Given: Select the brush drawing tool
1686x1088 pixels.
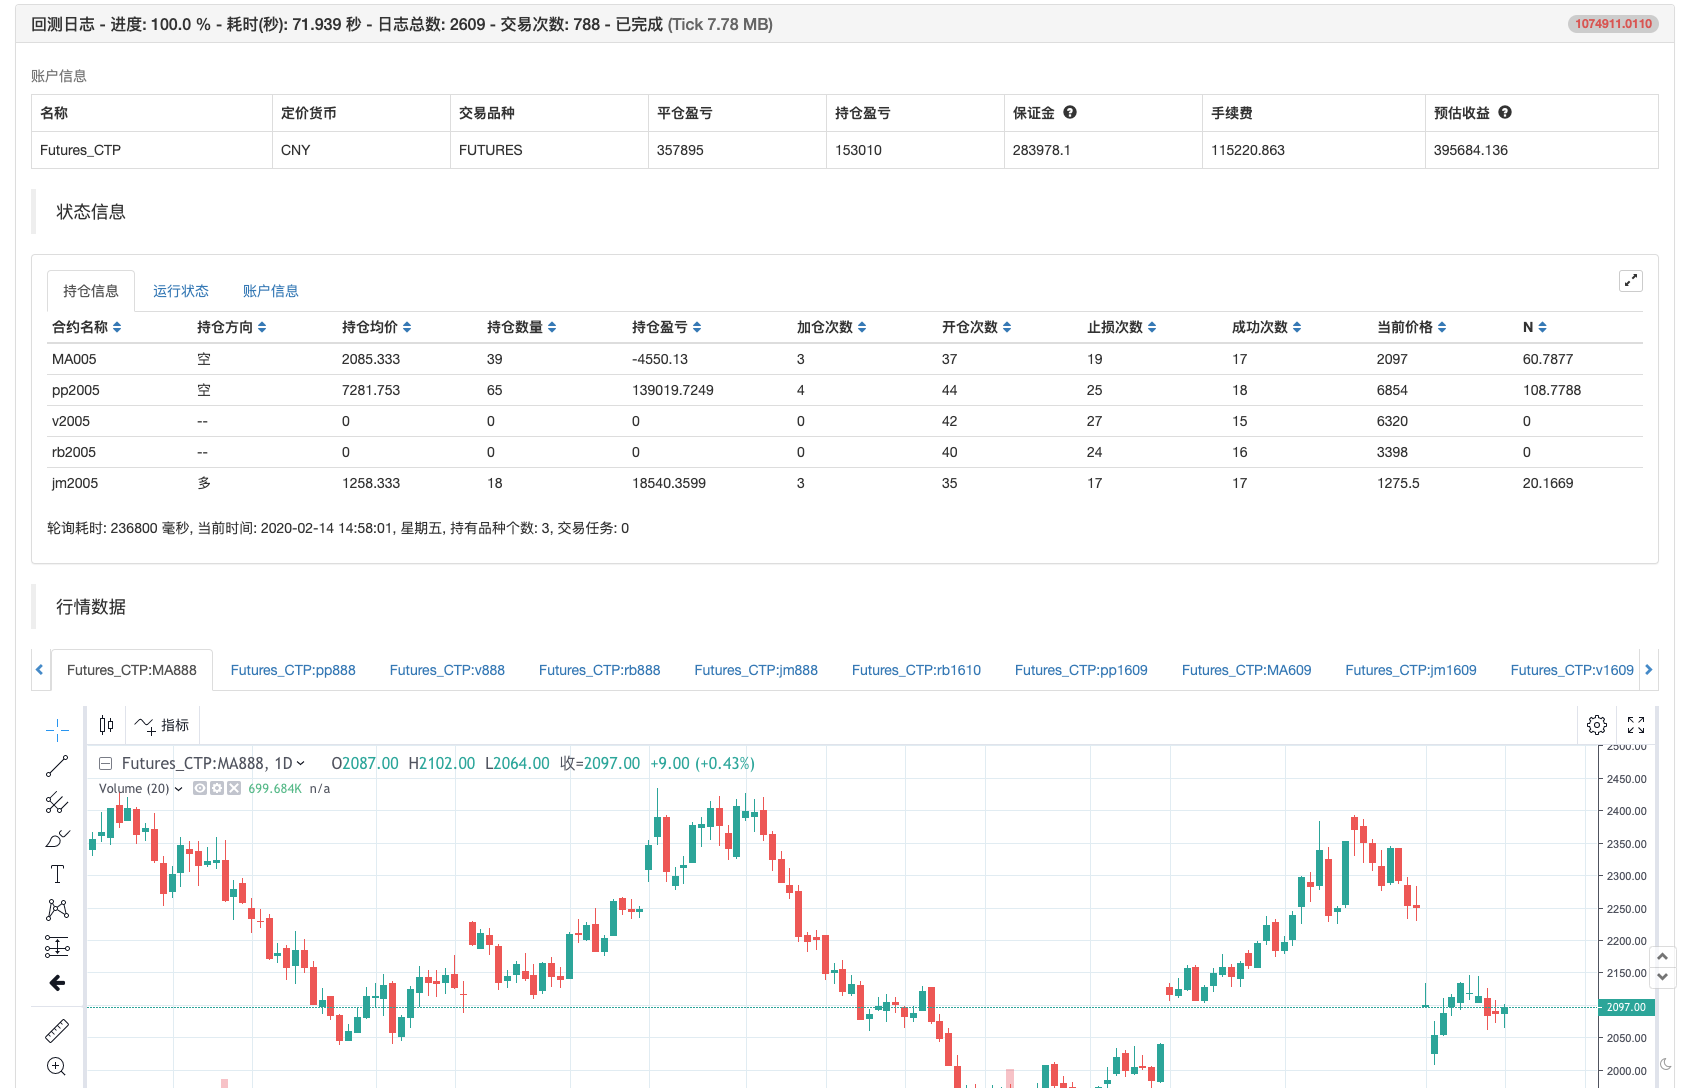Looking at the screenshot, I should 57,839.
